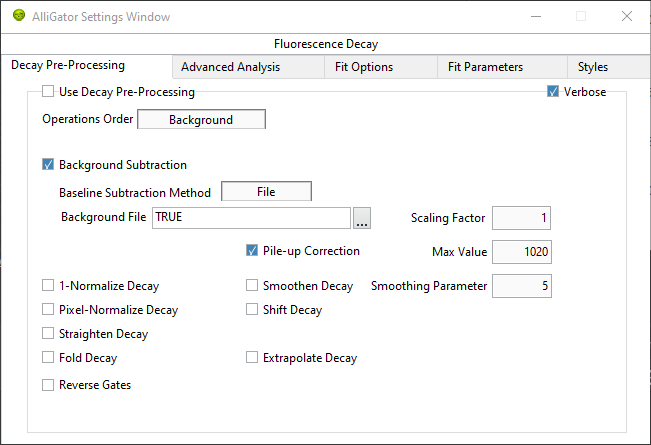651x445 pixels.
Task: Enable Use Decay Pre-Processing checkbox
Action: click(48, 91)
